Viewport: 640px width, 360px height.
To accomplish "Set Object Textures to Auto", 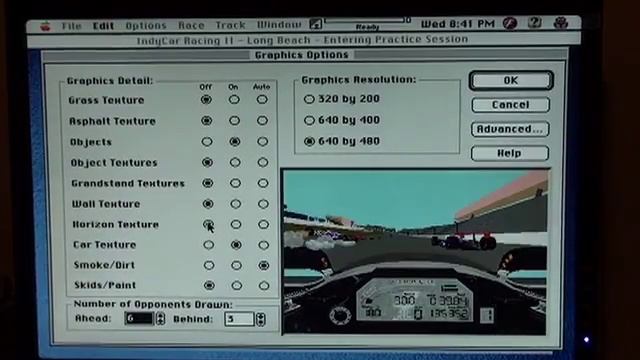I will (x=262, y=162).
